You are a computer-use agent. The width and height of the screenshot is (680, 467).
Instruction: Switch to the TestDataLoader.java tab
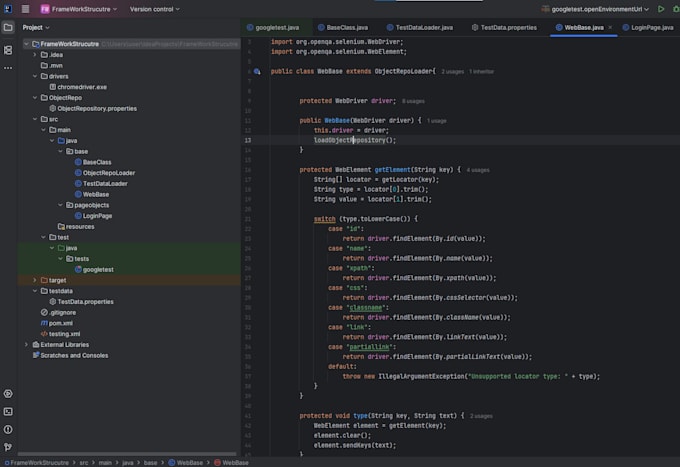coord(420,27)
